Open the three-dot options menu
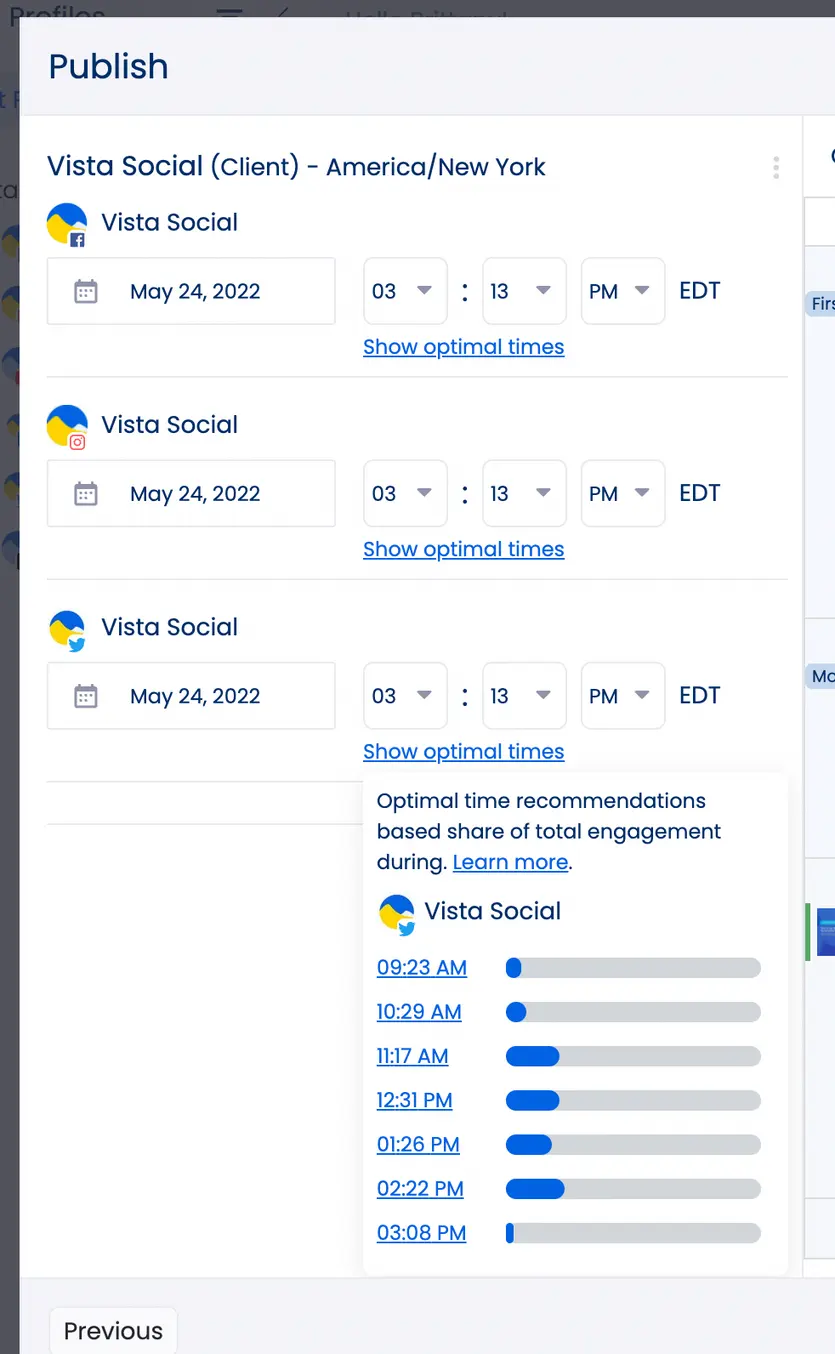The width and height of the screenshot is (835, 1354). click(x=776, y=168)
